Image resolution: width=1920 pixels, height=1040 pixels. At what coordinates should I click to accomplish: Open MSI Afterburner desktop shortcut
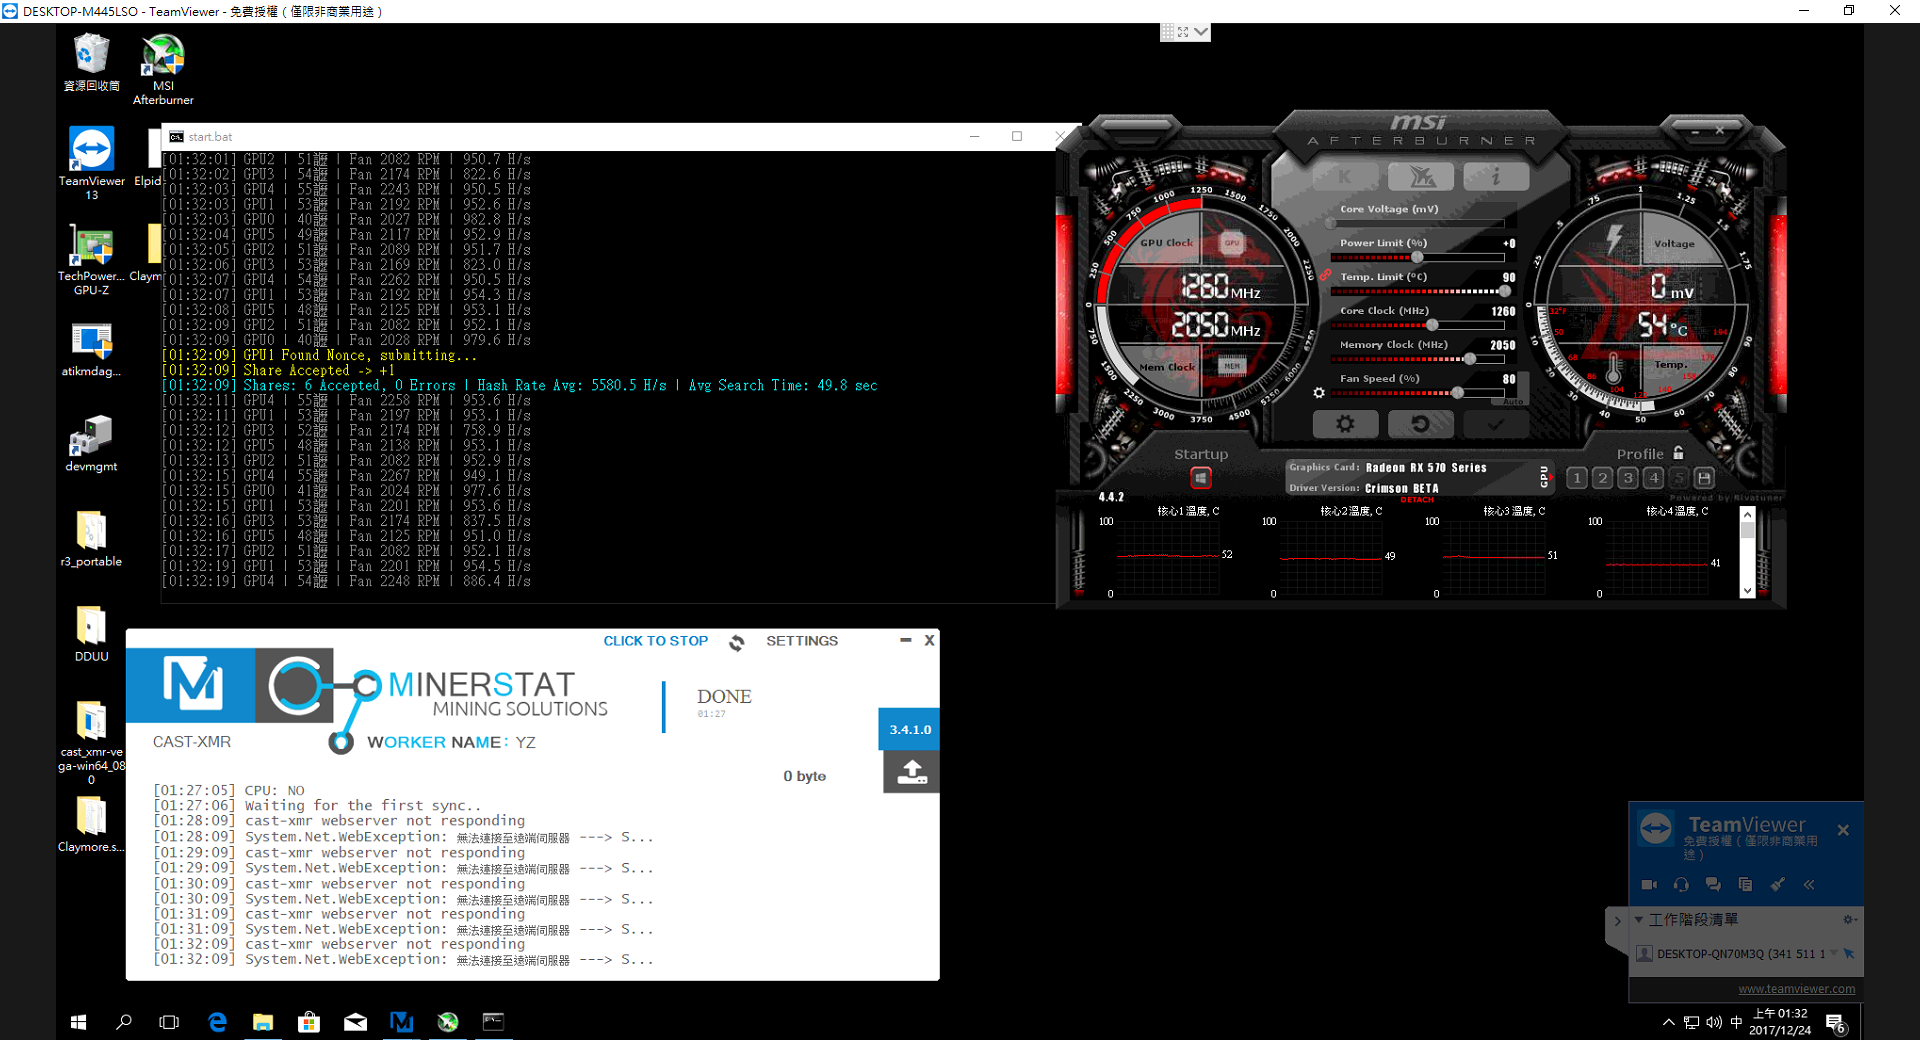click(x=163, y=69)
